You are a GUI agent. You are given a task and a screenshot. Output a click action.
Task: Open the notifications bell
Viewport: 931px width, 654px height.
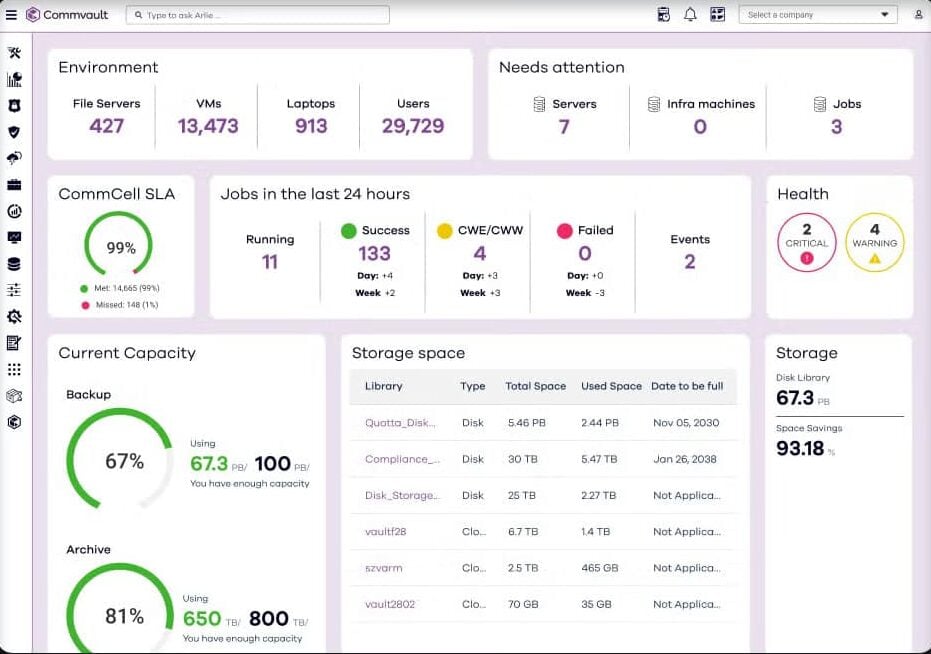[x=690, y=15]
